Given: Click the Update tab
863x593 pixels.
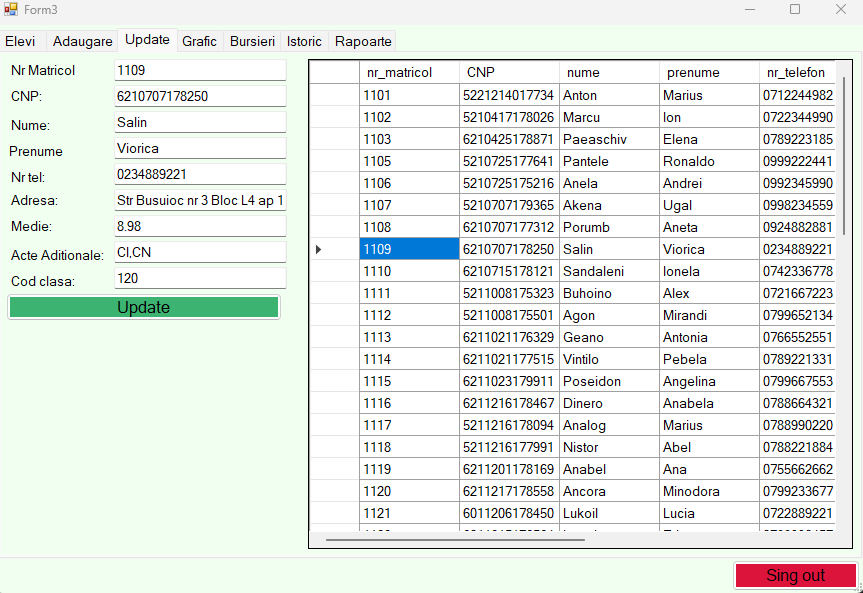Looking at the screenshot, I should pos(146,40).
